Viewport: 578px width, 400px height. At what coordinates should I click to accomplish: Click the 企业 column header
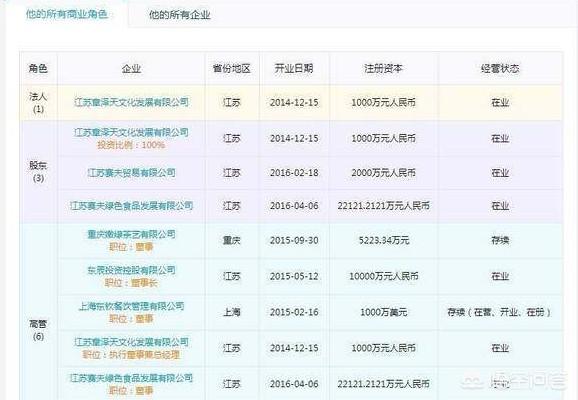[x=131, y=69]
